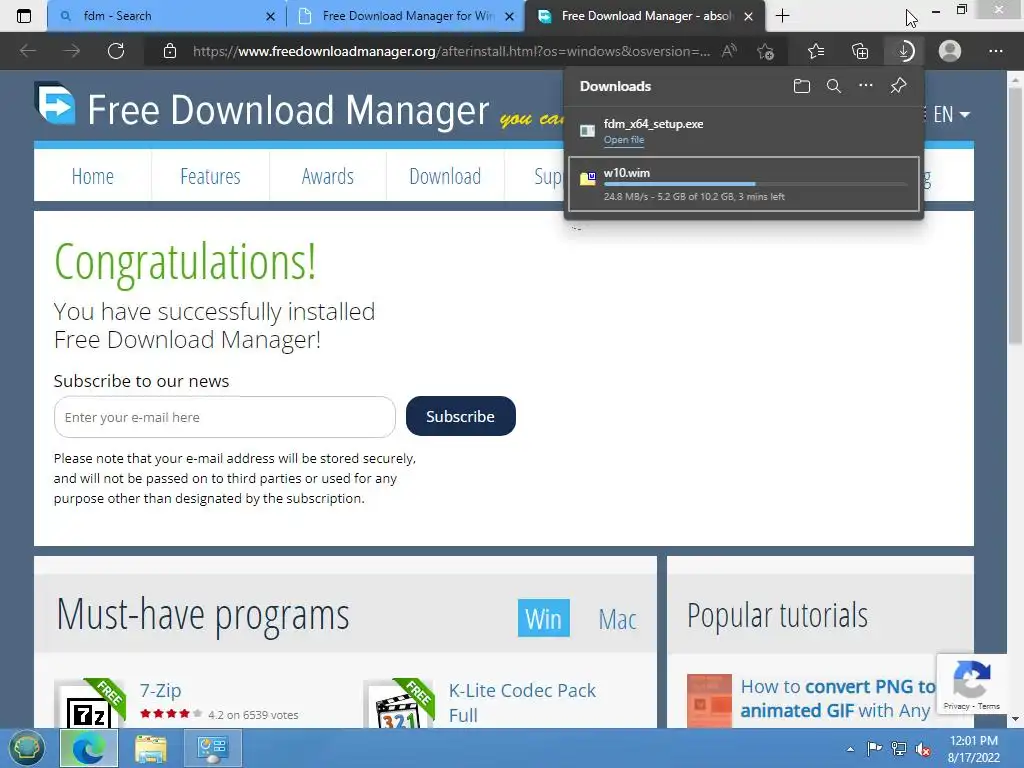Click the muted volume tray icon
The height and width of the screenshot is (768, 1024).
tap(923, 748)
